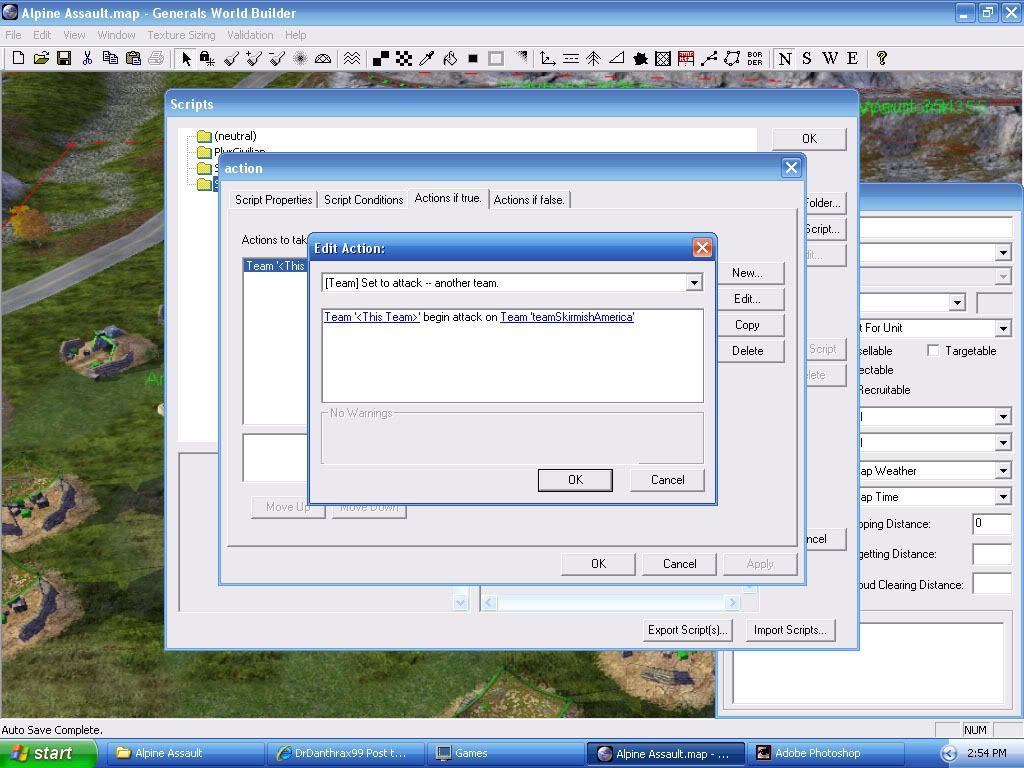Click the Export Script(s)... button

[687, 630]
